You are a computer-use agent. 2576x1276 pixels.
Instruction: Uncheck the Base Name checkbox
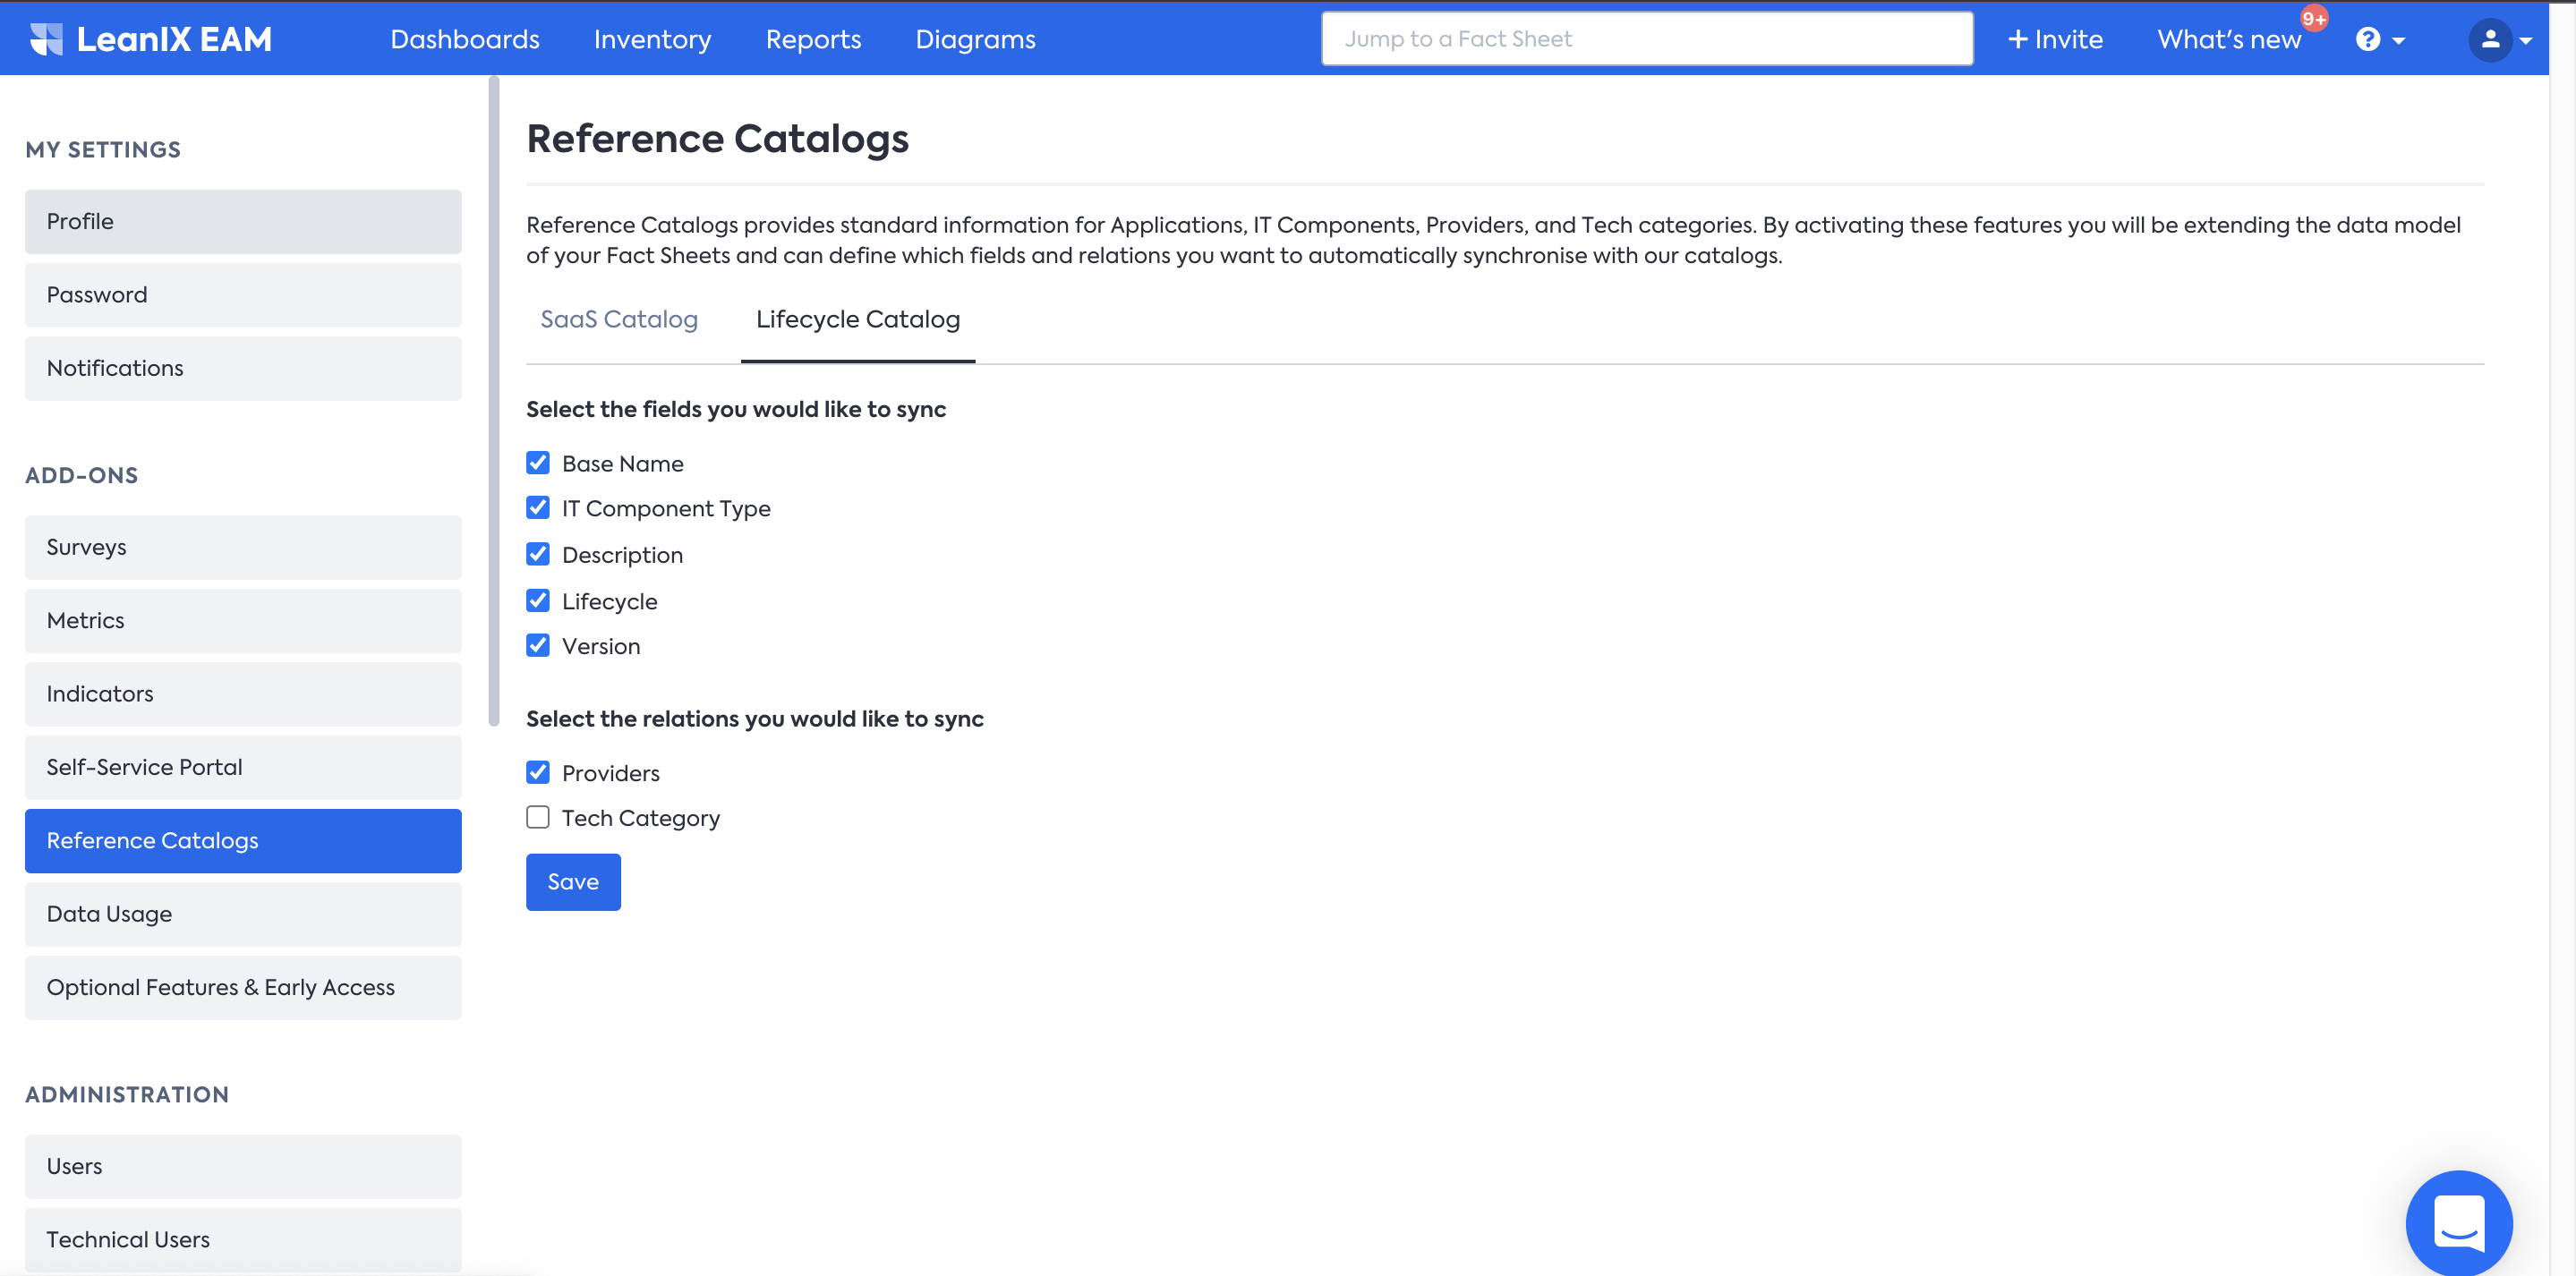pos(537,462)
